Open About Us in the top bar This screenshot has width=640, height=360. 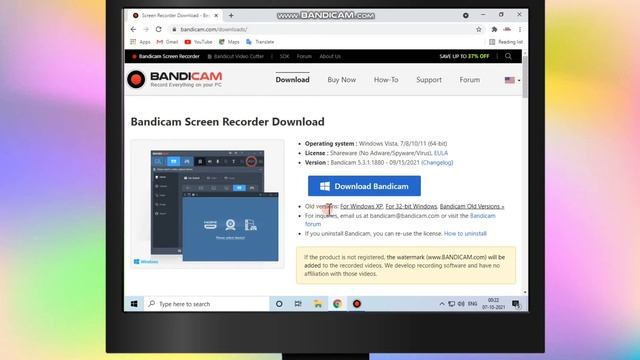[x=330, y=56]
